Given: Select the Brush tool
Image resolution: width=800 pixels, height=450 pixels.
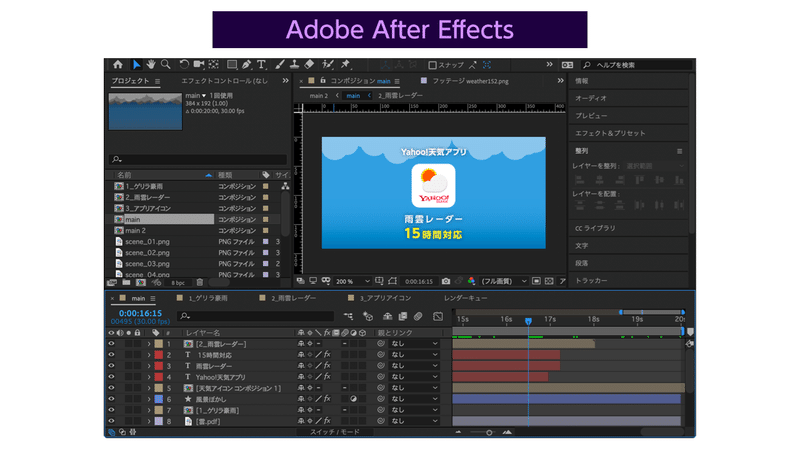Looking at the screenshot, I should [280, 64].
